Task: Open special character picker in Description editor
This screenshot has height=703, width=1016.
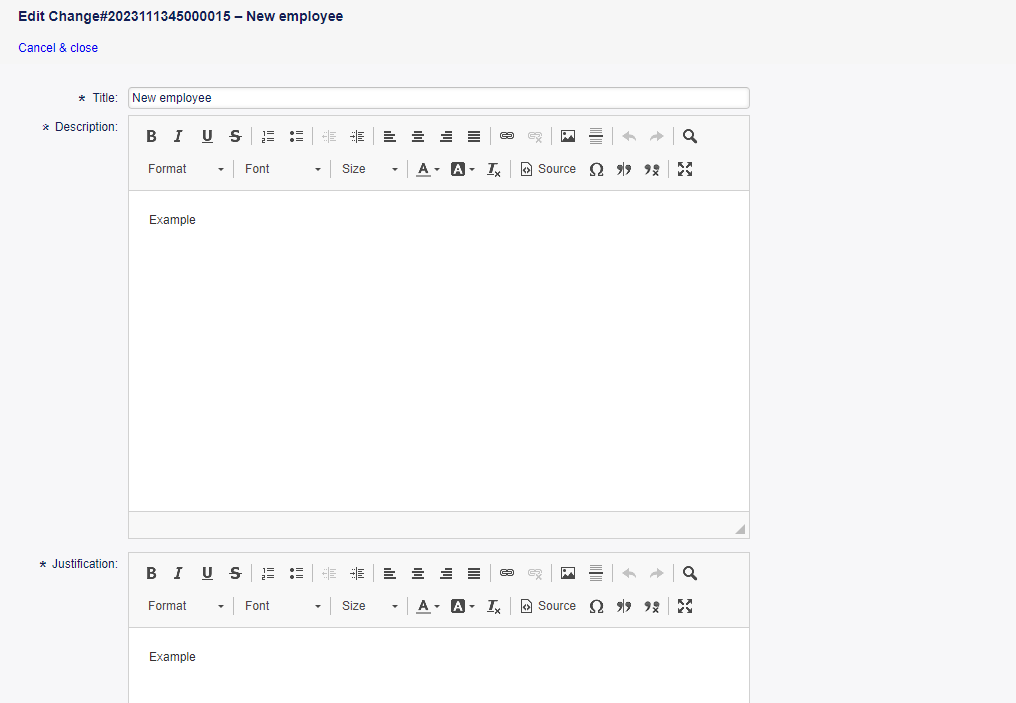Action: point(596,170)
